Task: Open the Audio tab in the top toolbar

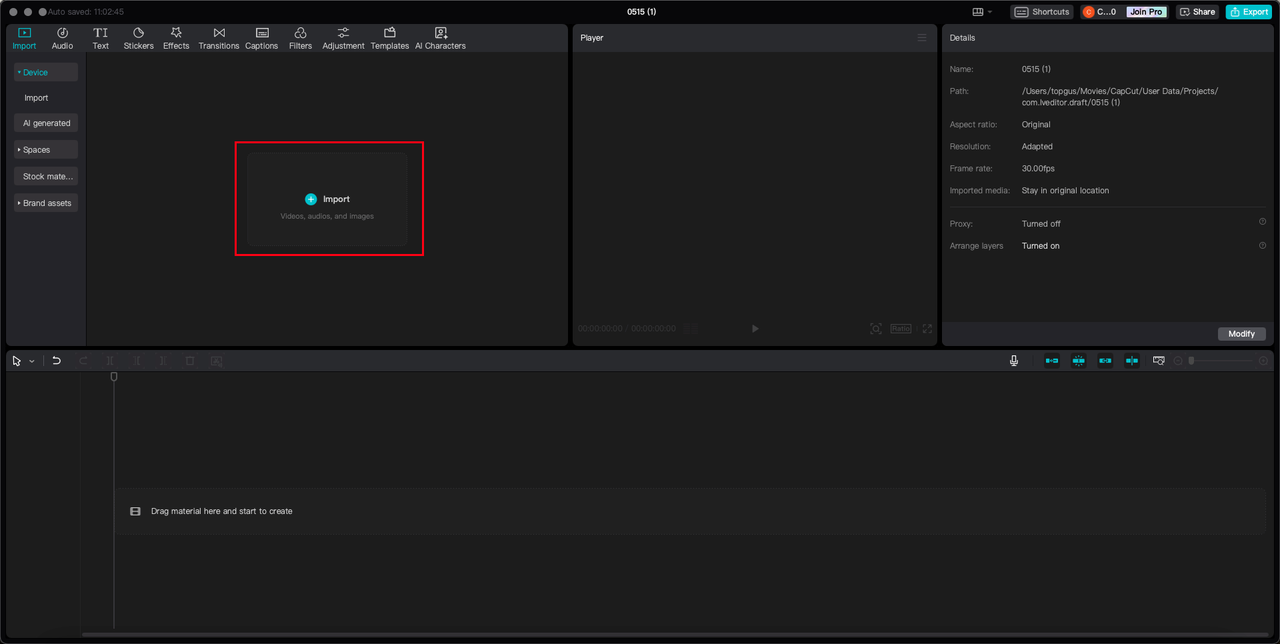Action: tap(62, 38)
